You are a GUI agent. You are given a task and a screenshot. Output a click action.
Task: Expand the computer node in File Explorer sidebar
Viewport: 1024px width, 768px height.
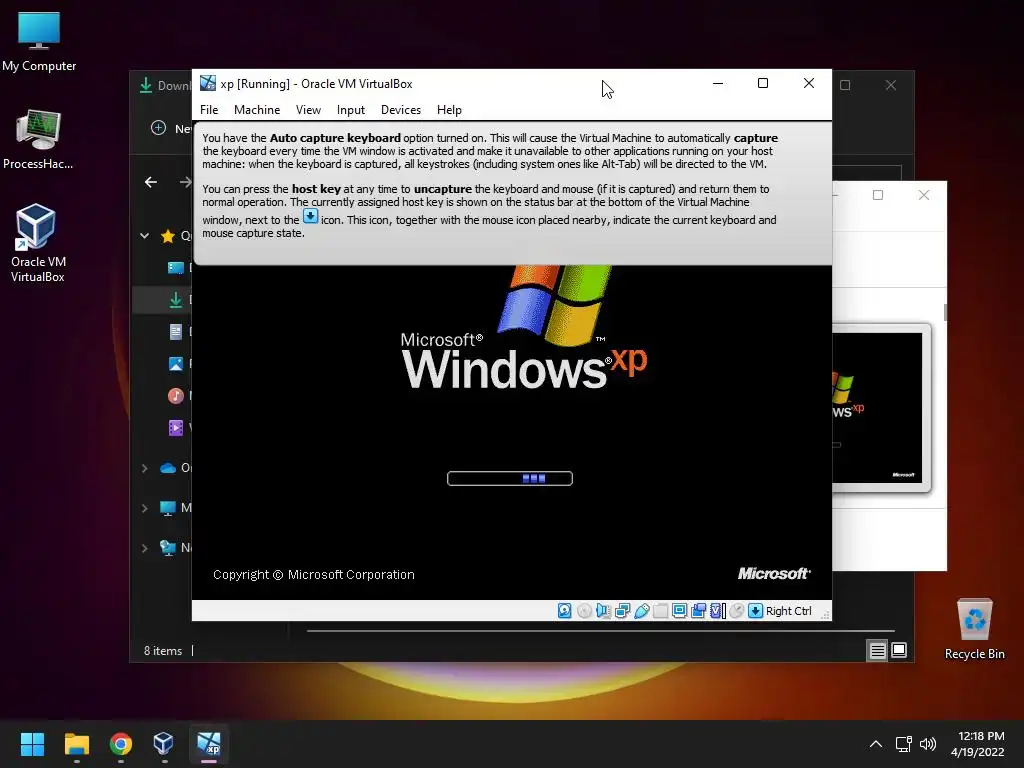point(145,508)
